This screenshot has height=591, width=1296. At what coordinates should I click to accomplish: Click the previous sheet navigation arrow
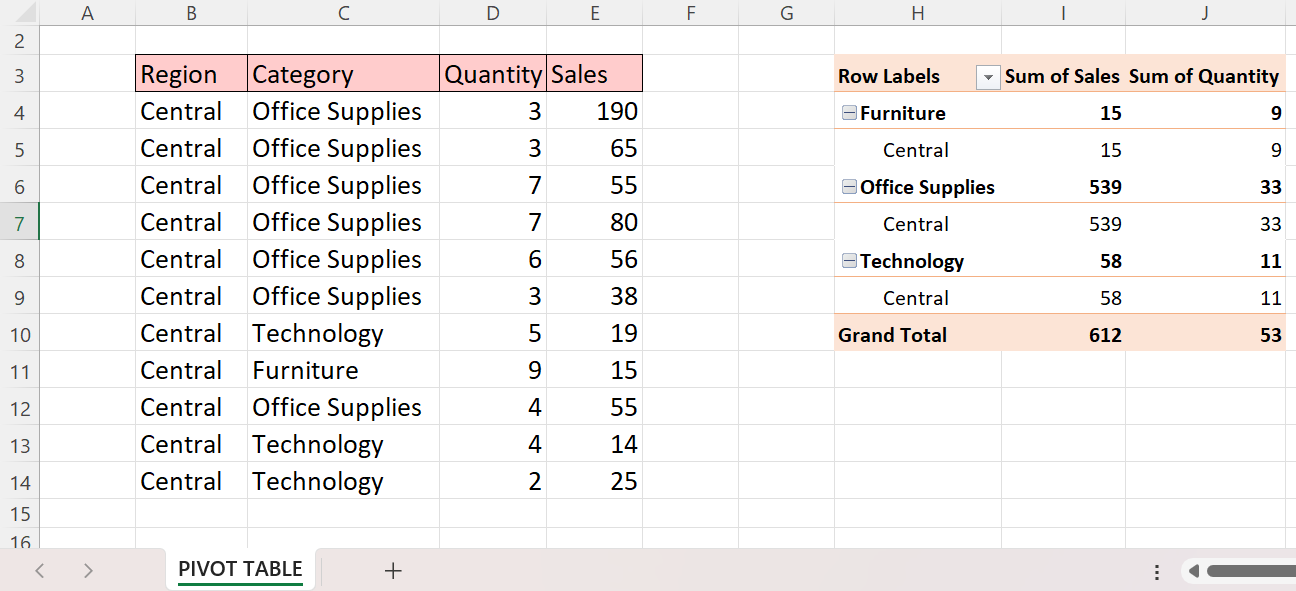[x=40, y=571]
